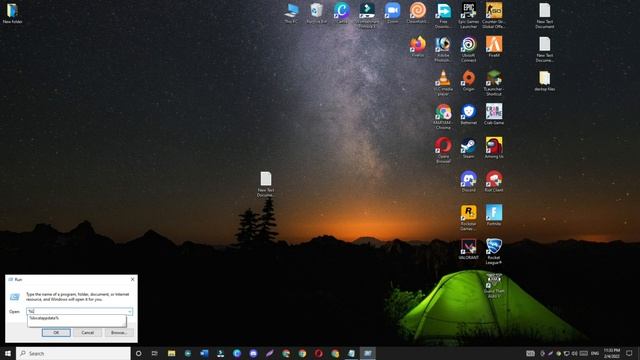Image resolution: width=640 pixels, height=360 pixels.
Task: Click the taskbar Search box
Action: pos(73,353)
